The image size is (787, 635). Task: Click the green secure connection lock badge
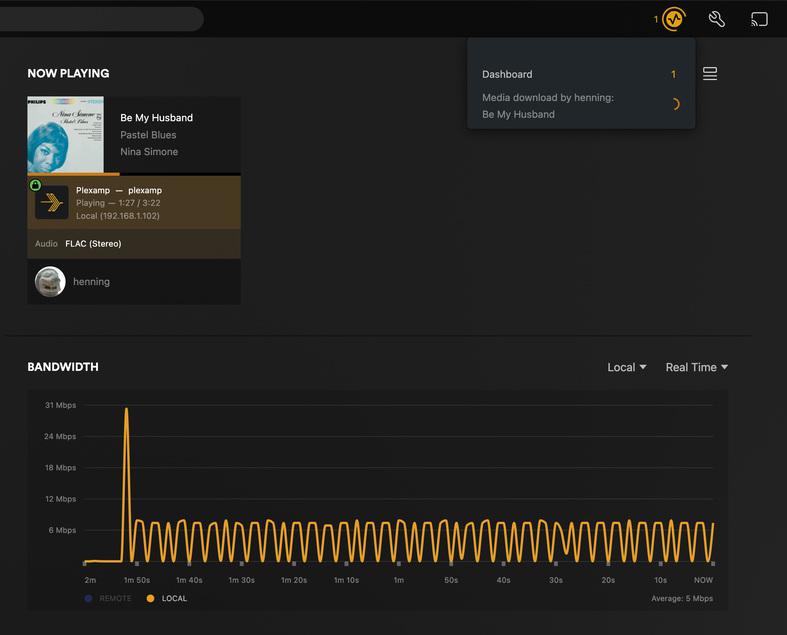click(35, 185)
